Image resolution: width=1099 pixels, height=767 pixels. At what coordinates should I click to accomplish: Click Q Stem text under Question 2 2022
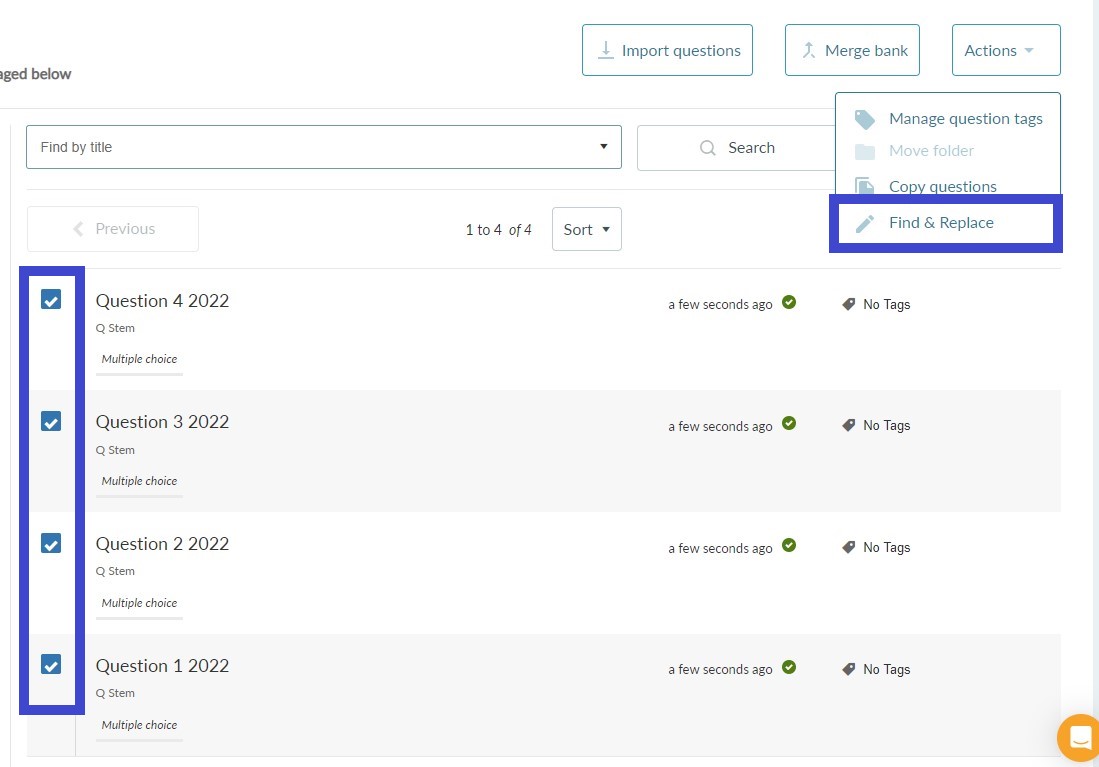click(115, 571)
